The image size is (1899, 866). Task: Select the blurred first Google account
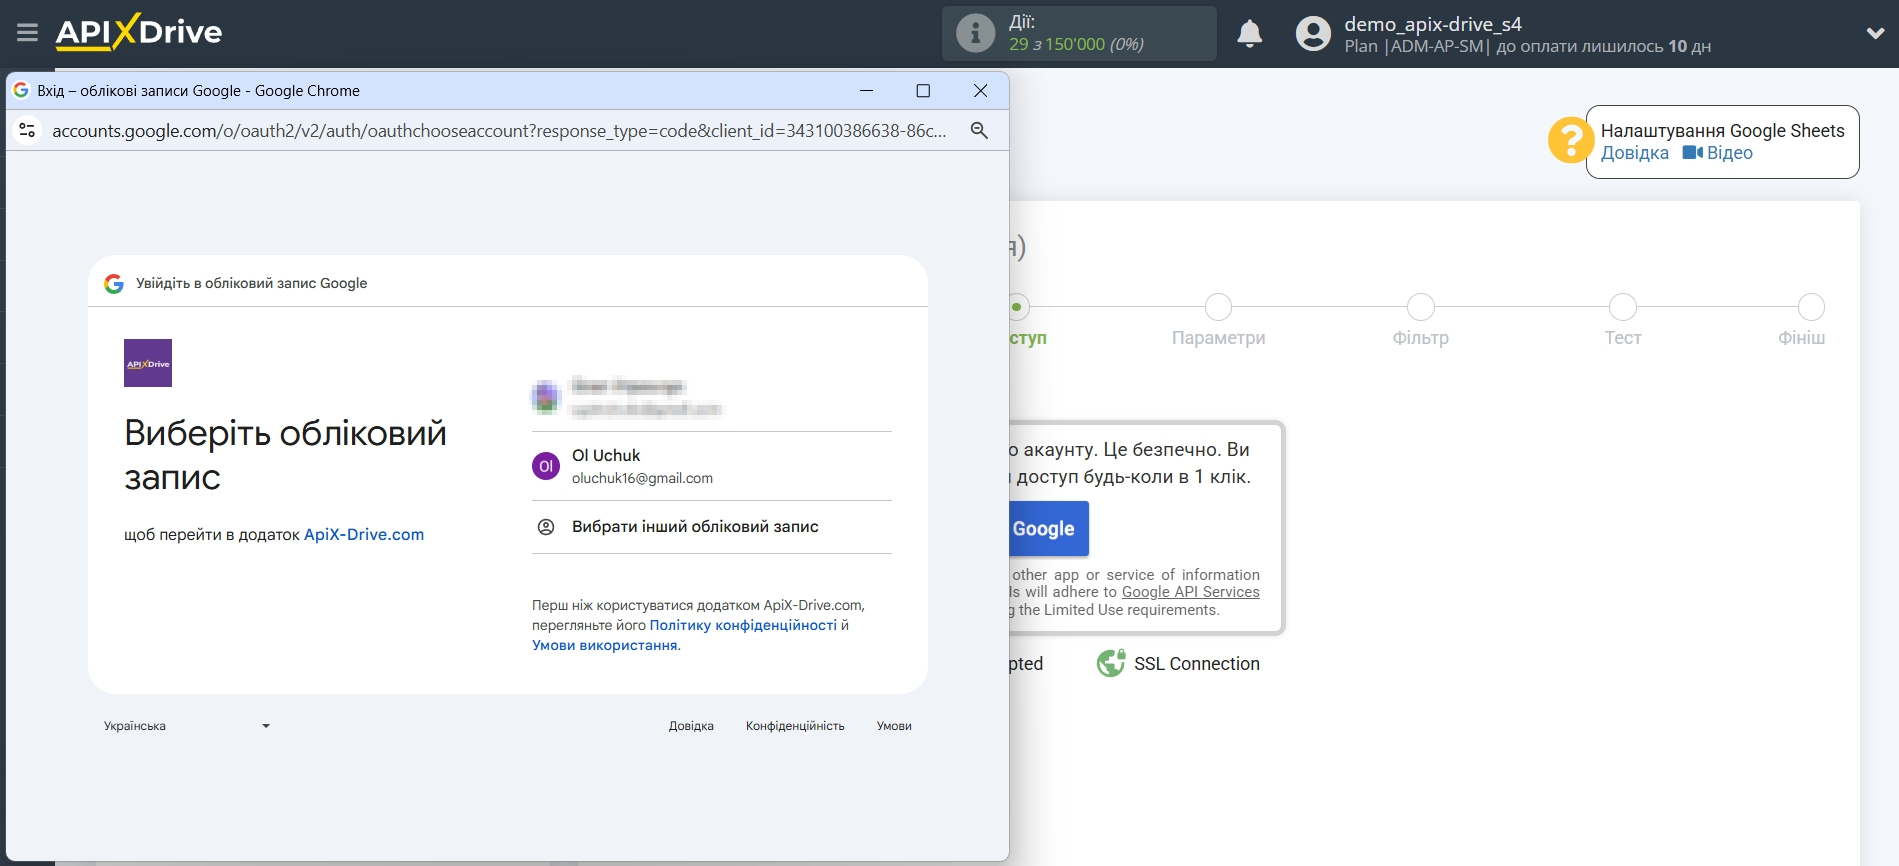click(x=711, y=397)
